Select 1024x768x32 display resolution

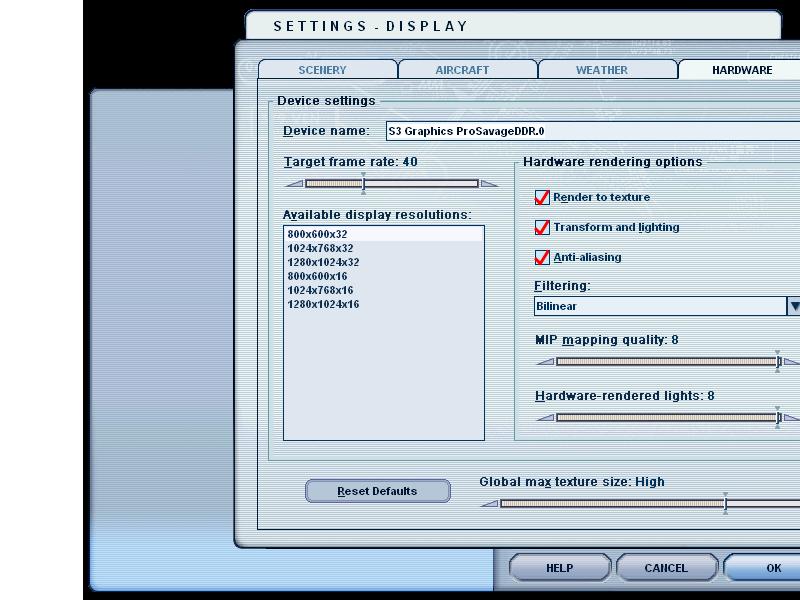[x=320, y=248]
